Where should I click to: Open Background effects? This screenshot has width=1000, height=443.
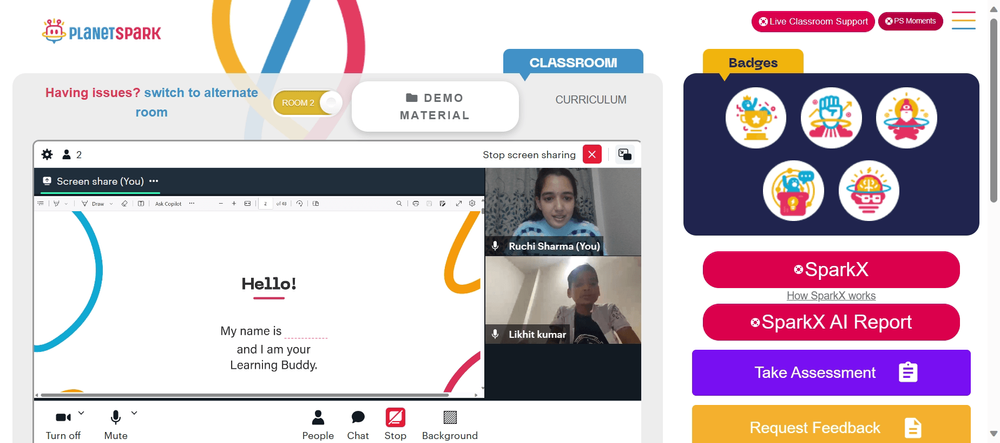click(x=450, y=425)
